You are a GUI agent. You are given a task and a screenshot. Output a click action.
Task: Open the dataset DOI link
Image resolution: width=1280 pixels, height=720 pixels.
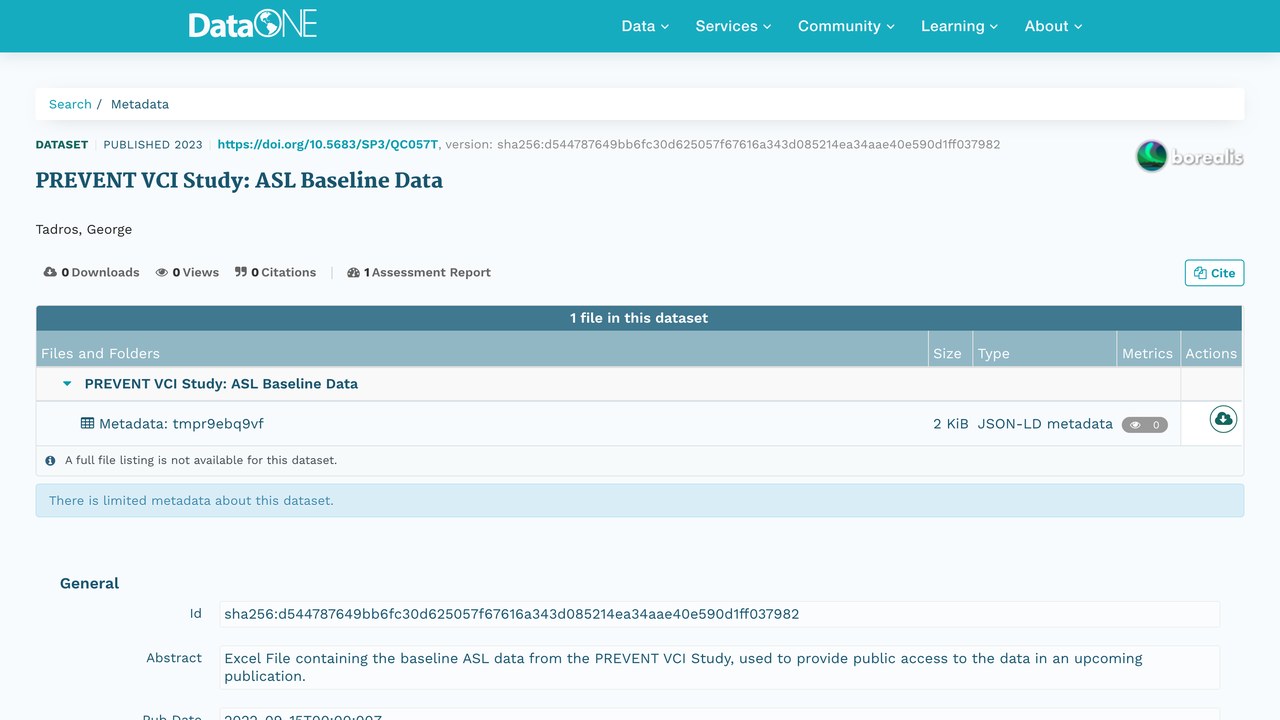(x=328, y=144)
